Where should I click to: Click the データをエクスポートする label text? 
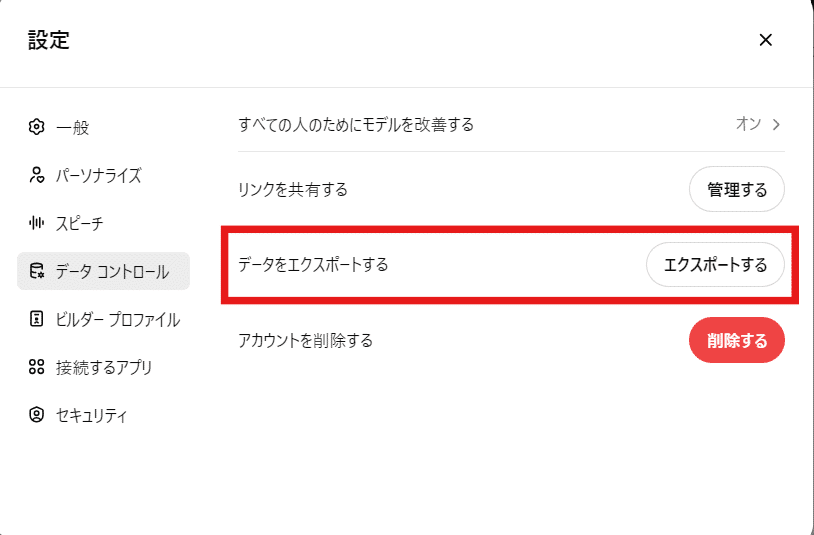[313, 265]
